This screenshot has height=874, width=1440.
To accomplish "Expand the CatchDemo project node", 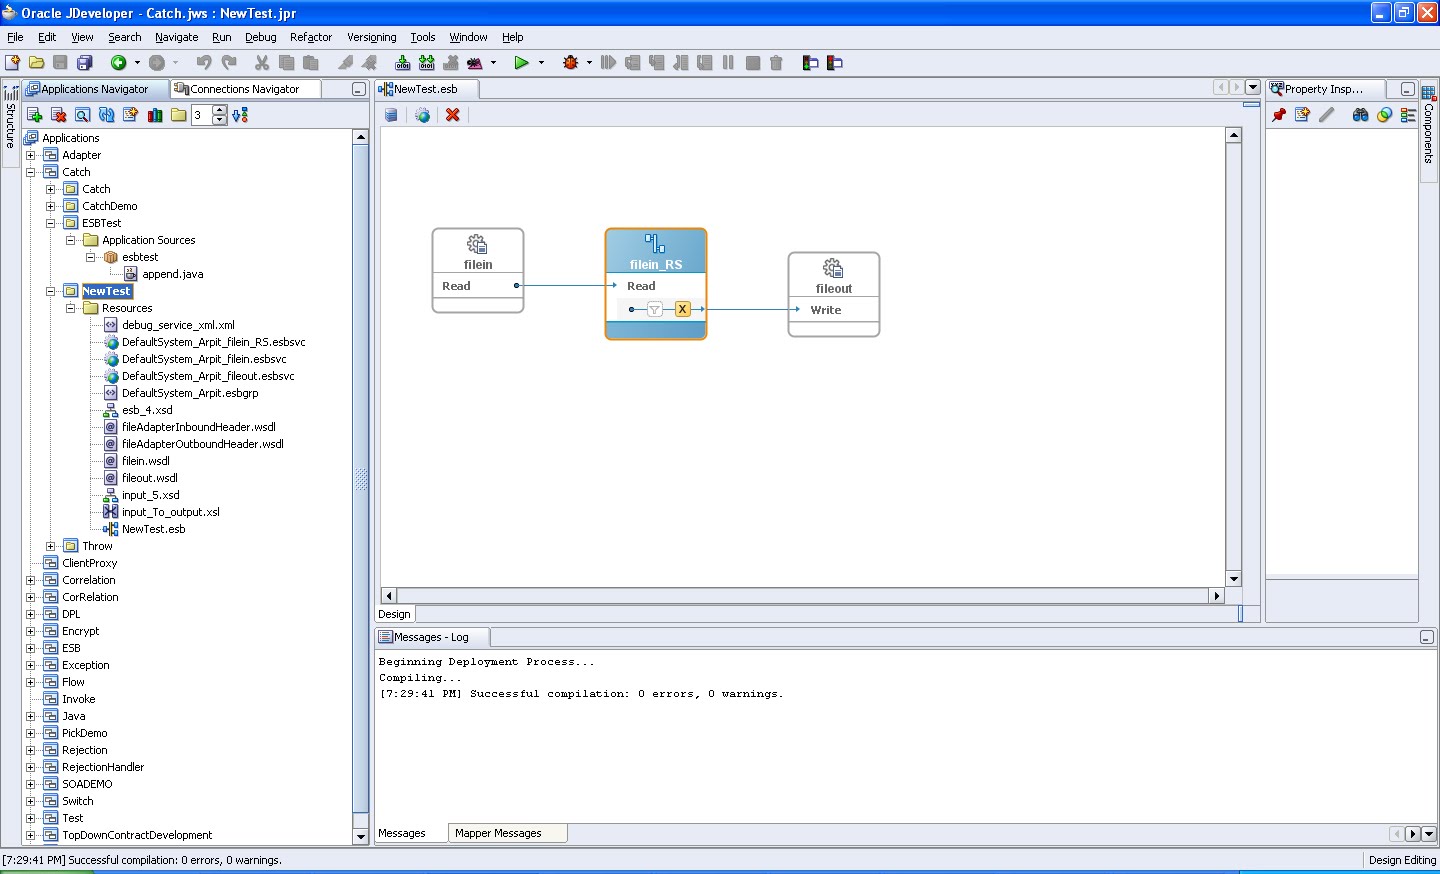I will [50, 206].
